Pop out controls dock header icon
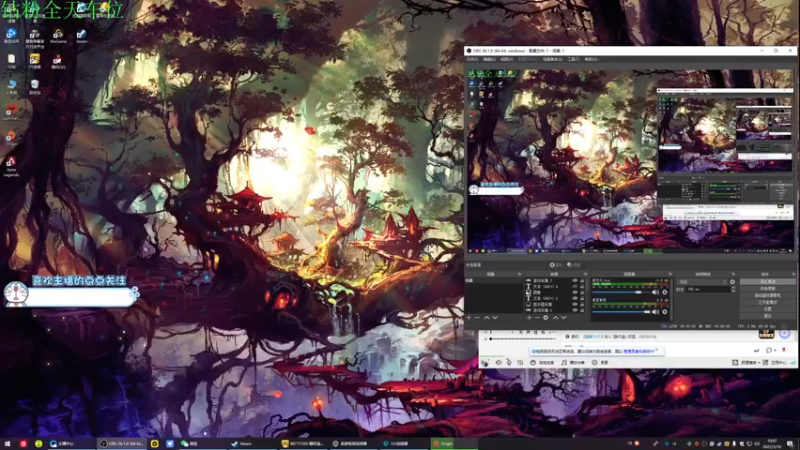The height and width of the screenshot is (450, 800). (793, 274)
